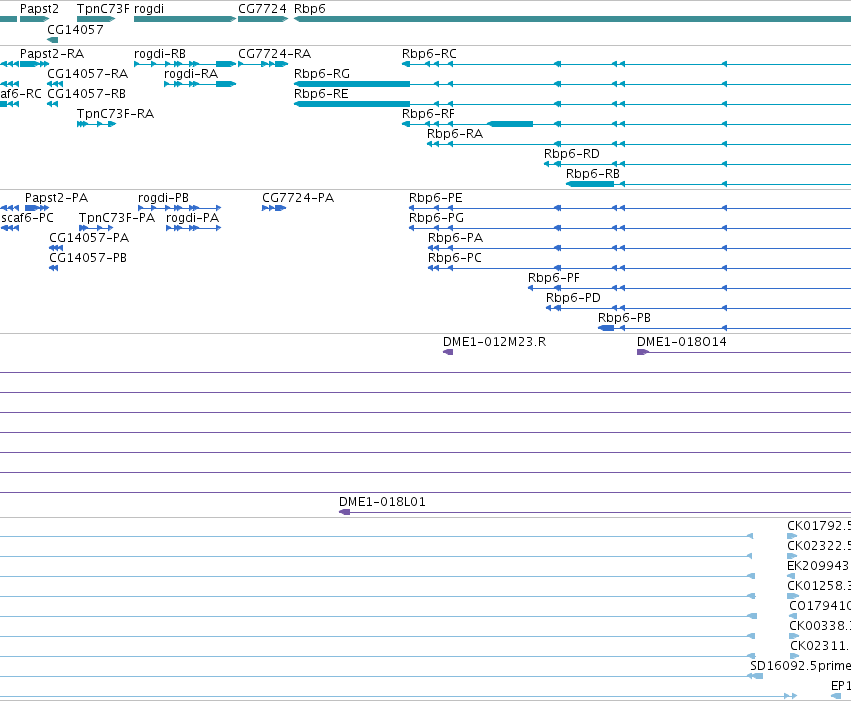Click transcript CG7724-RA

pos(275,54)
